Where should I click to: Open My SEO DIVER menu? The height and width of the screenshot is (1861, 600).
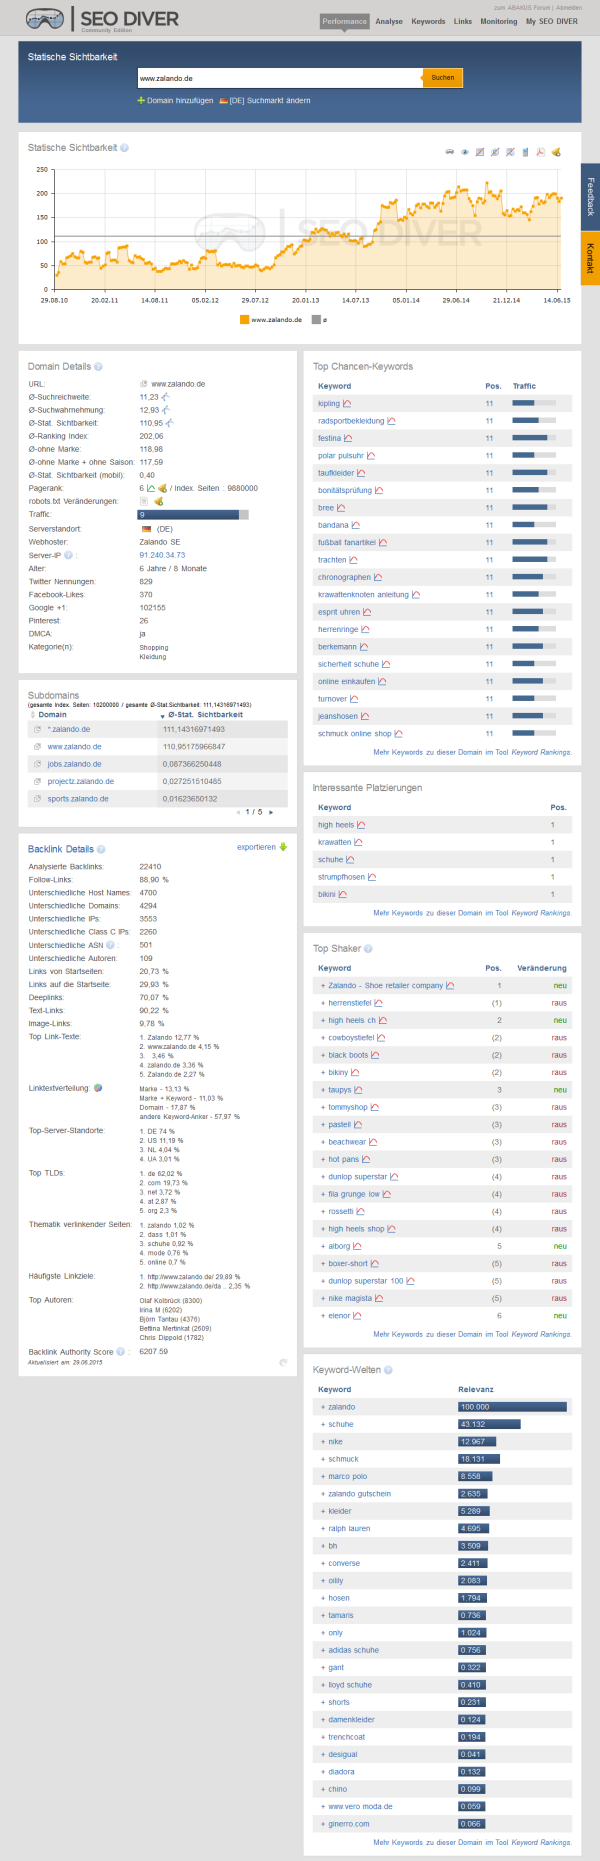coord(552,21)
